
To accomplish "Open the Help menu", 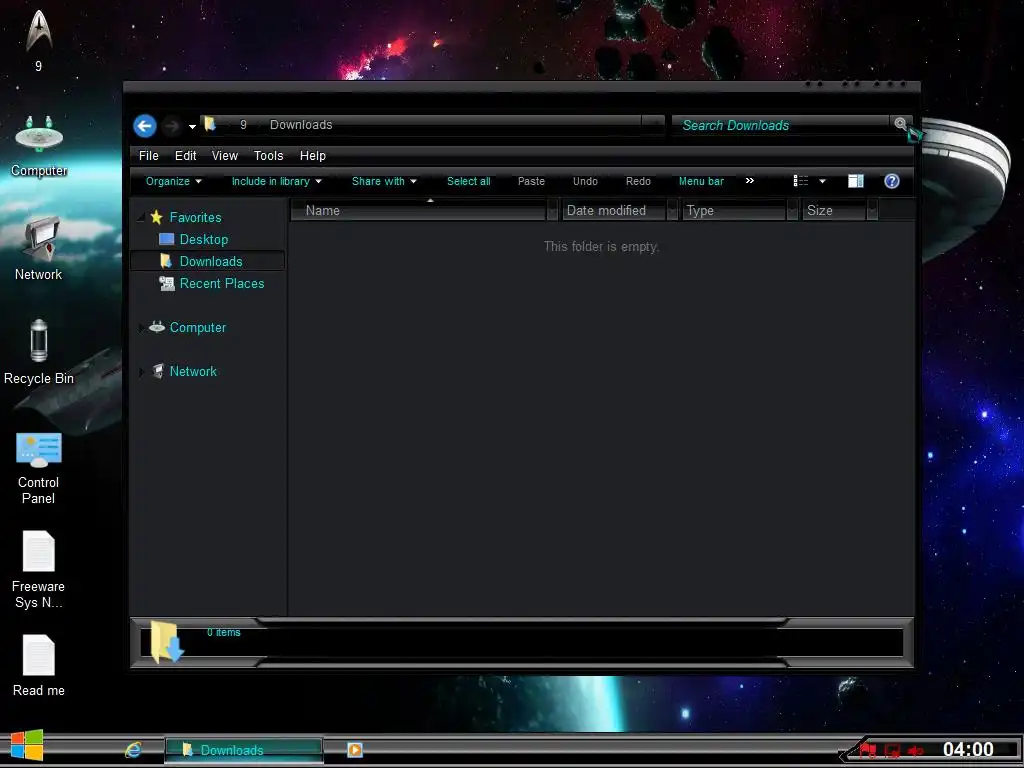I will coord(313,155).
